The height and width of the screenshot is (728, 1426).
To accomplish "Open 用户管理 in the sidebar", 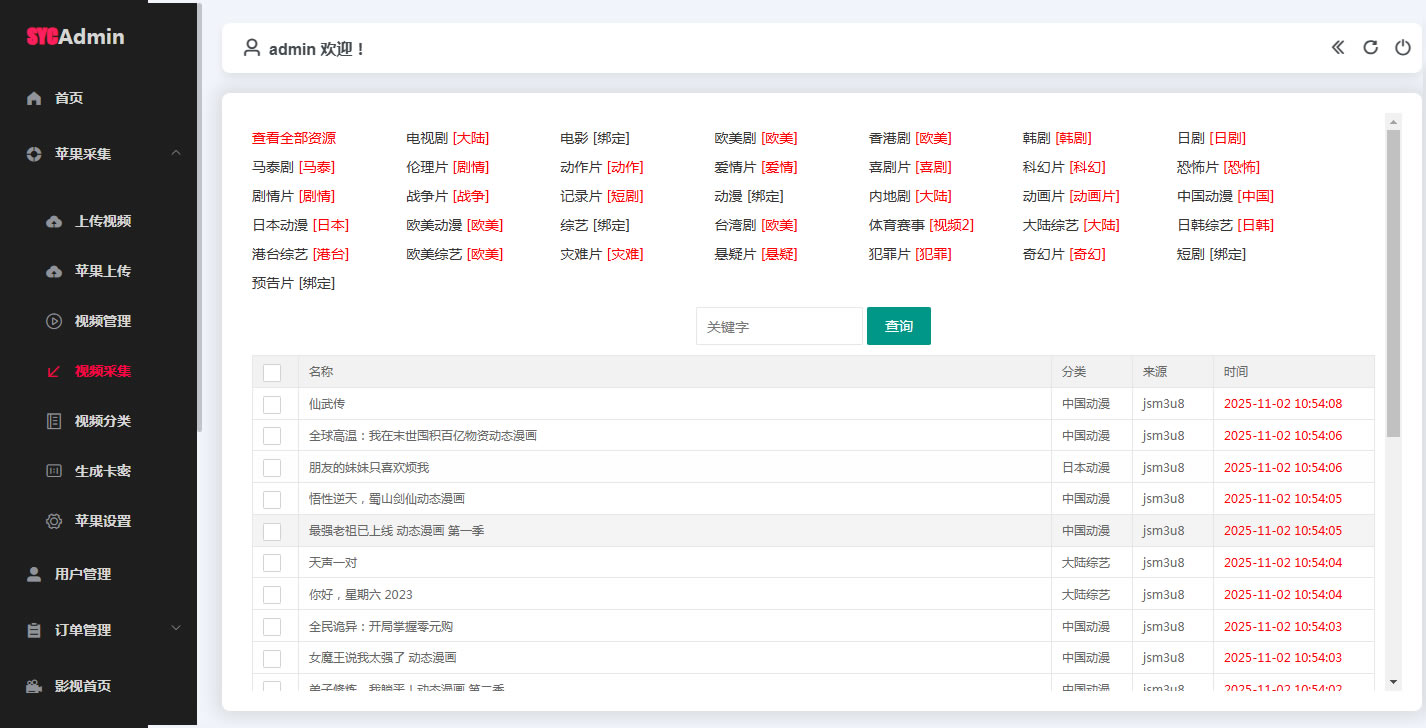I will 82,574.
